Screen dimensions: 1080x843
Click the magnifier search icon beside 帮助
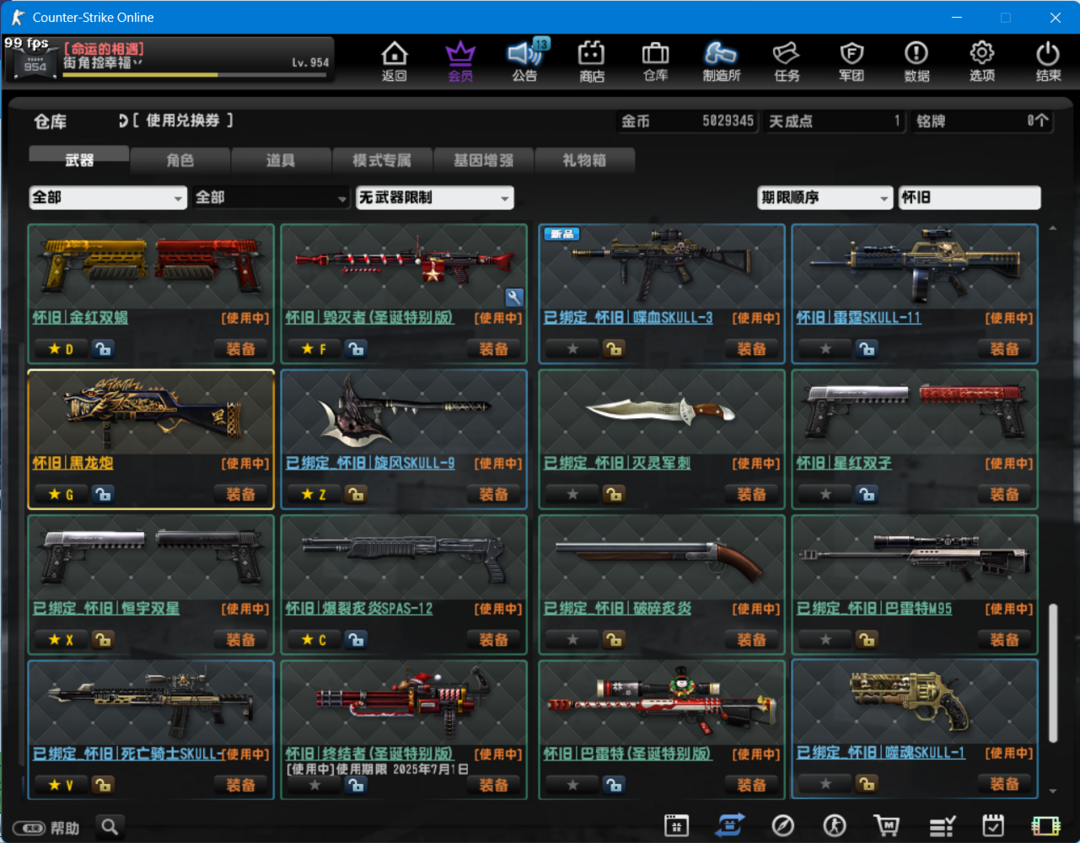[110, 826]
